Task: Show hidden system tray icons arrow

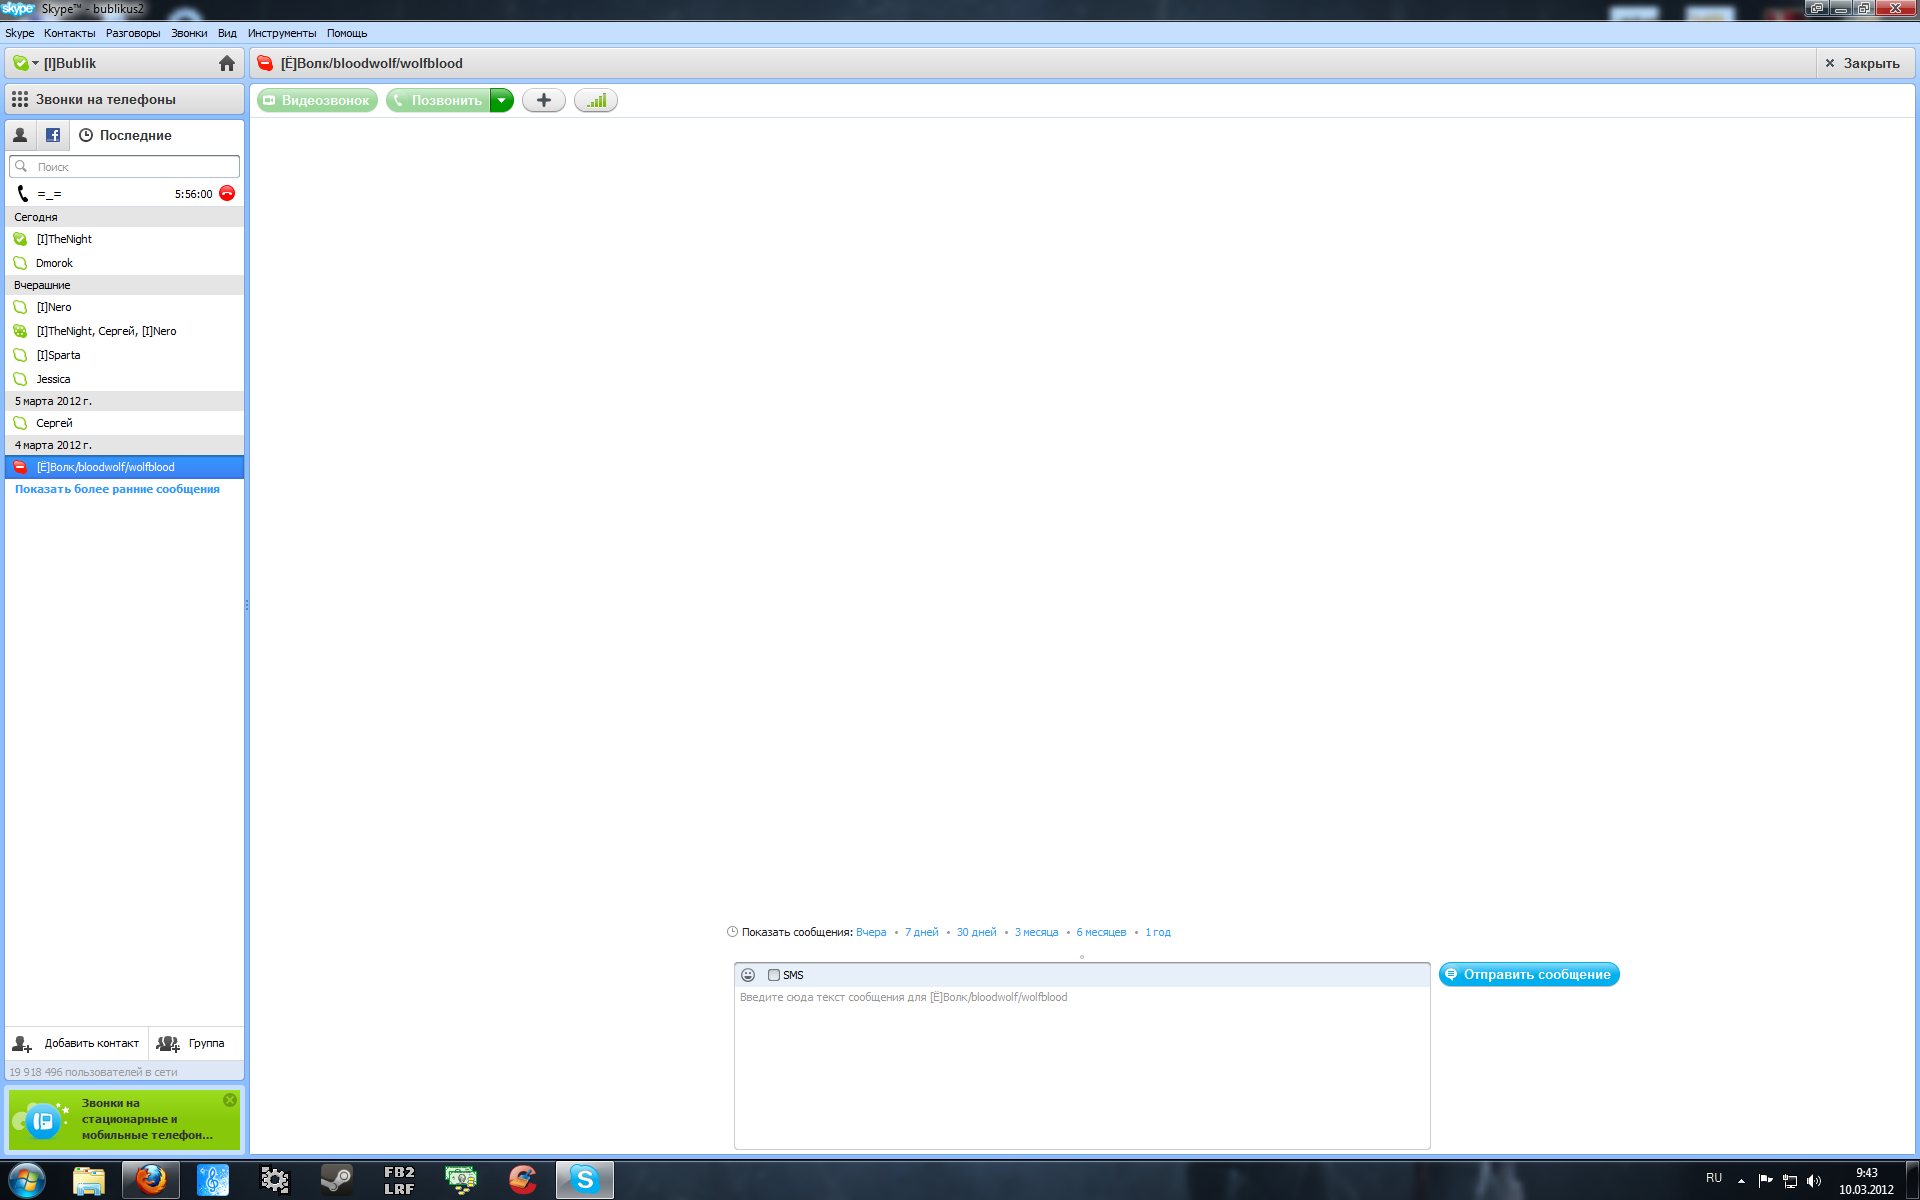Action: pyautogui.click(x=1741, y=1181)
